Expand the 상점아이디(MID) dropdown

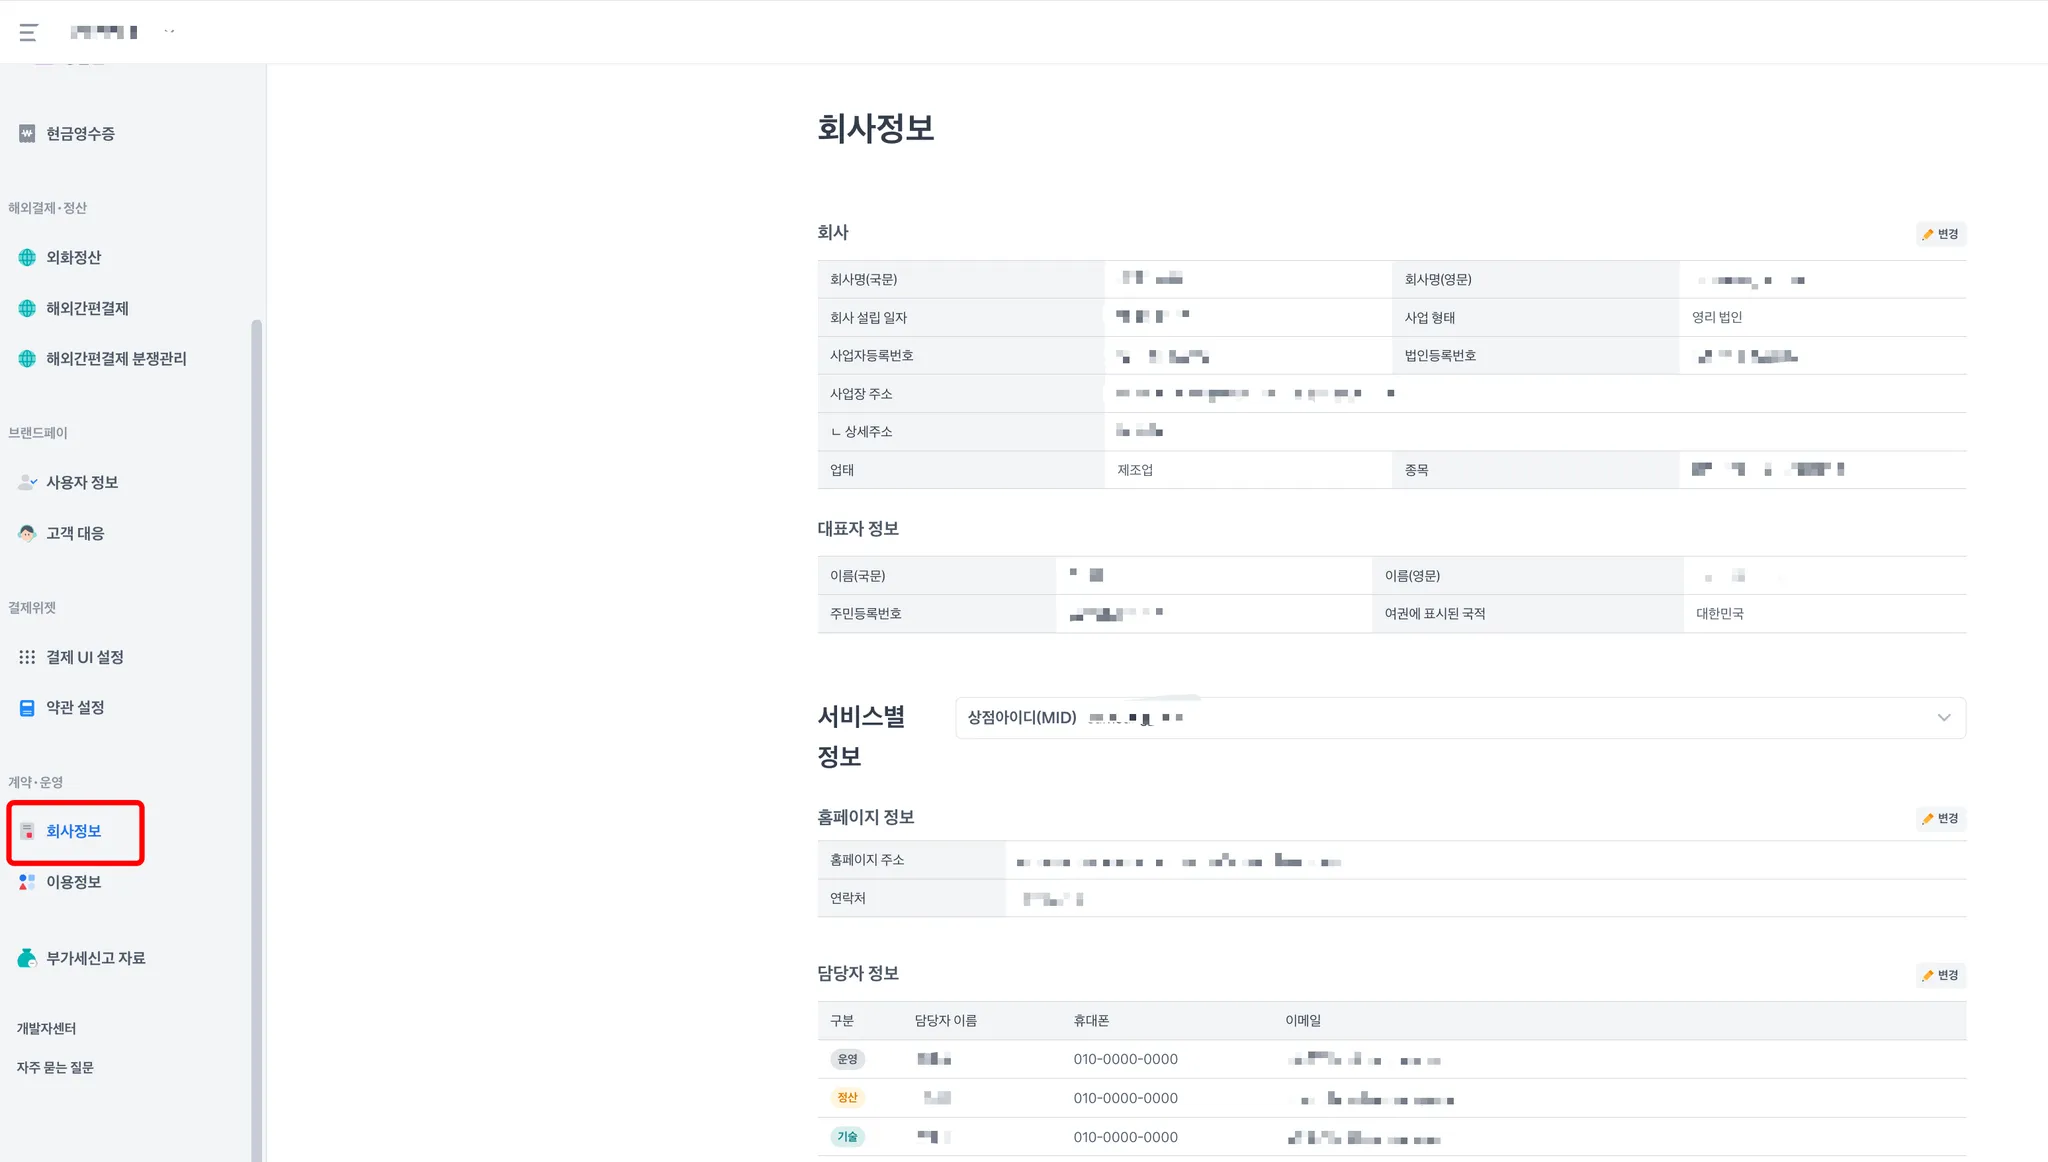point(1460,718)
